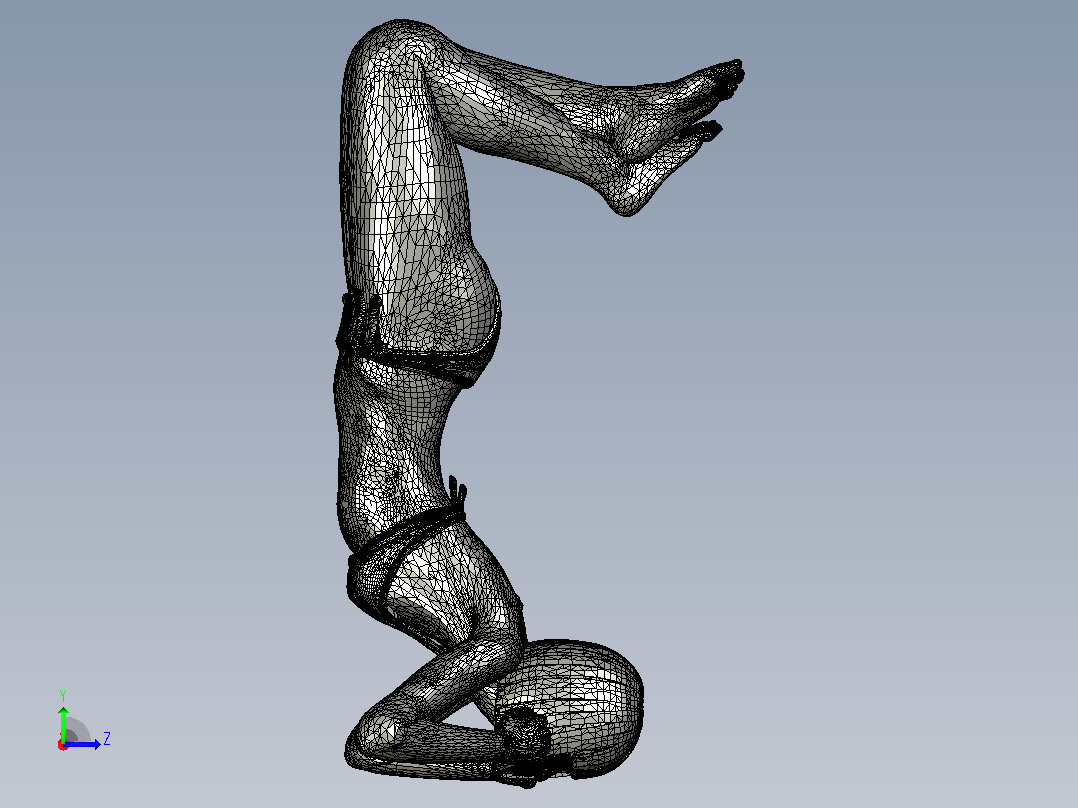Viewport: 1078px width, 808px height.
Task: Click the blue Z axis arrow on triad
Action: 83,745
